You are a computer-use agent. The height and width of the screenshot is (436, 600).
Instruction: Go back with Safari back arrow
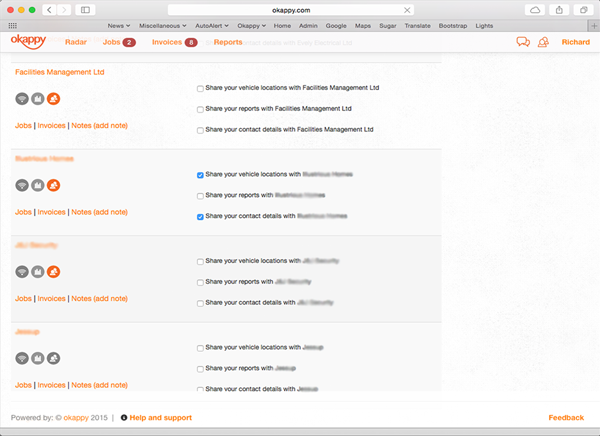point(49,10)
